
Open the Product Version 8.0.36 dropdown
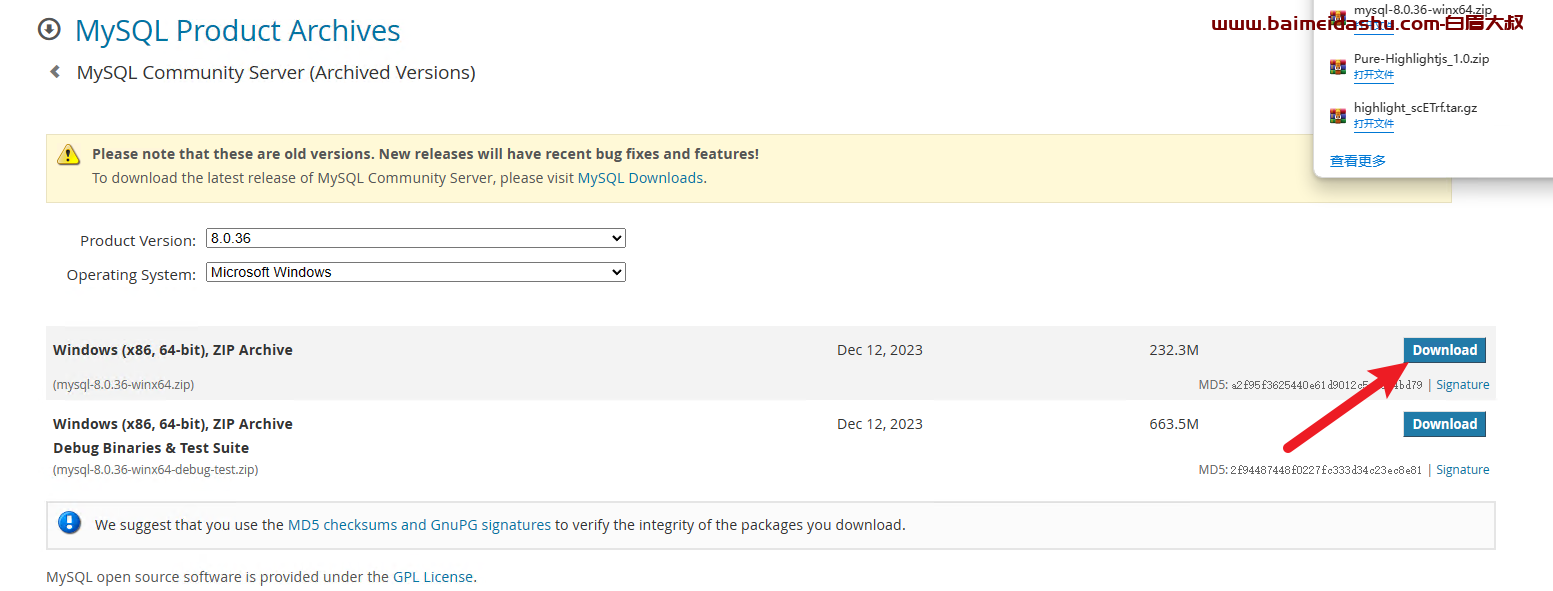click(416, 239)
